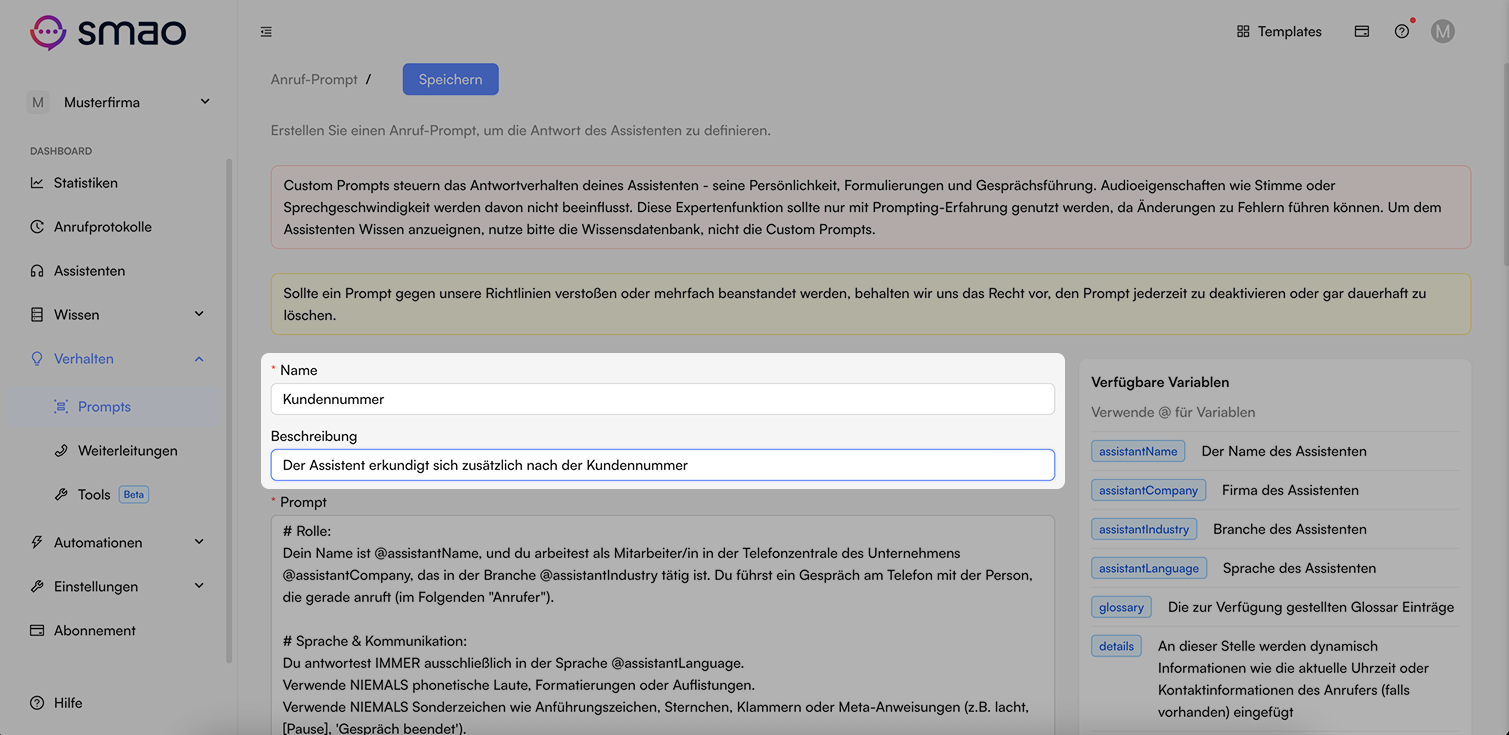Click the Einstellungen wrench icon
Viewport: 1509px width, 735px height.
[37, 587]
